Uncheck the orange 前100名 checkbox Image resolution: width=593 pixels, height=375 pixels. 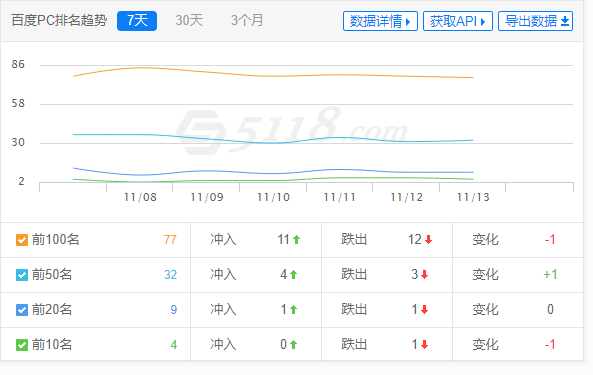coord(22,240)
